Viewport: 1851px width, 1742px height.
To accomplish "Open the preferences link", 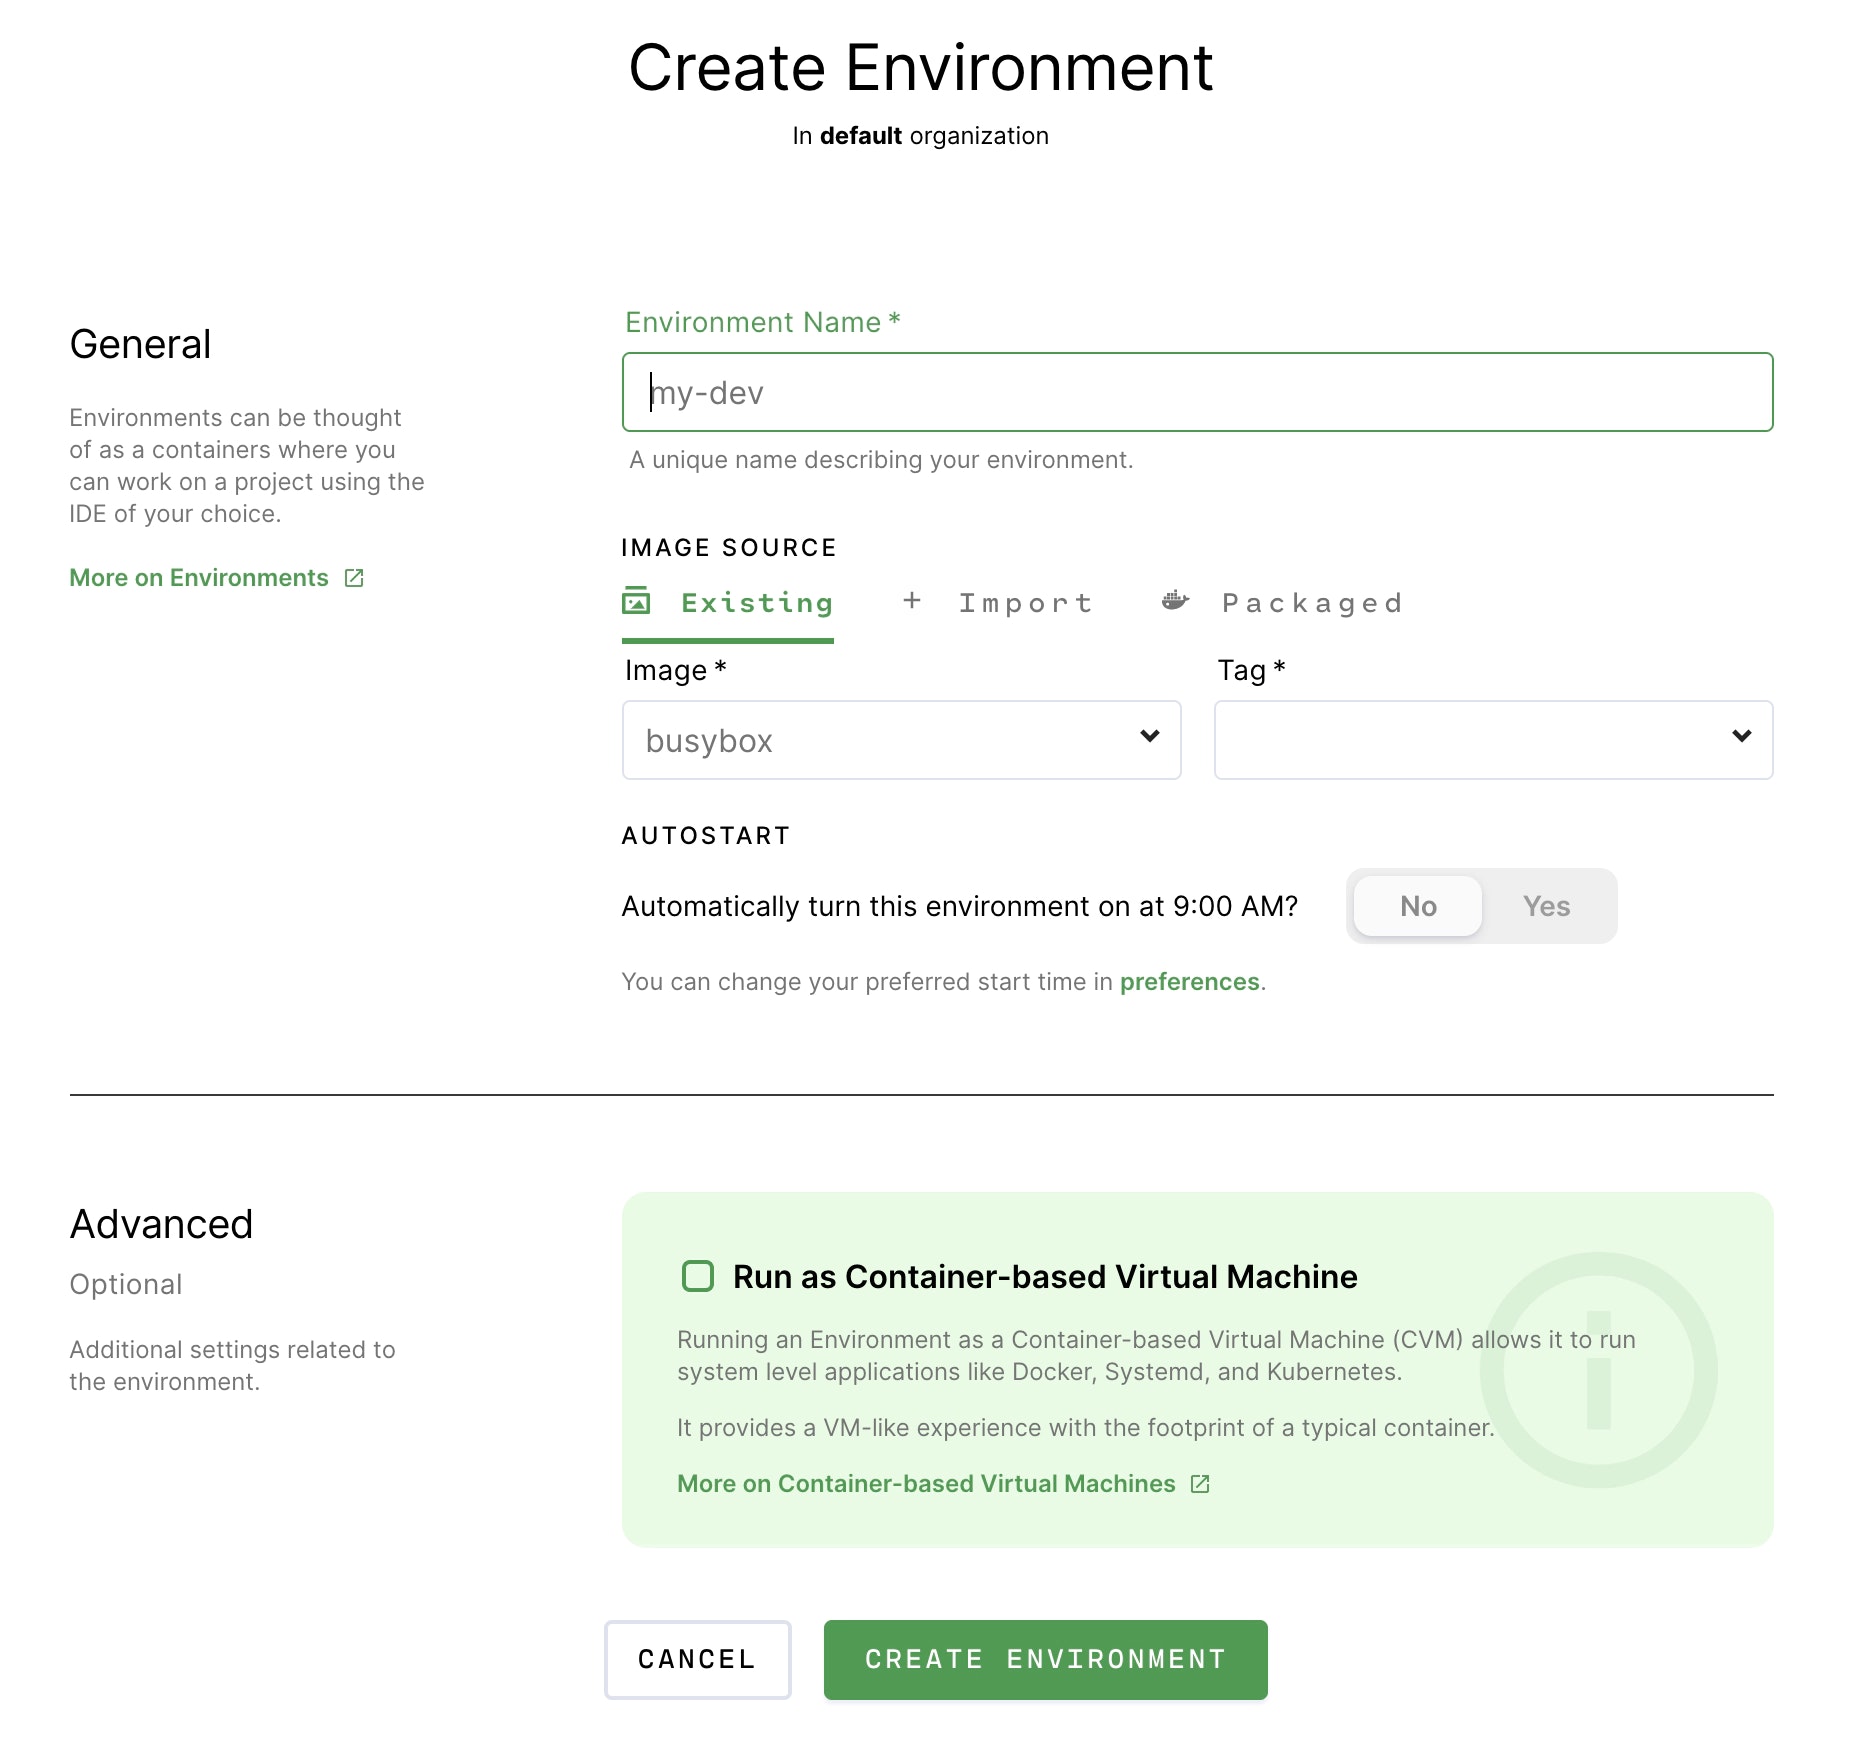I will (1188, 981).
